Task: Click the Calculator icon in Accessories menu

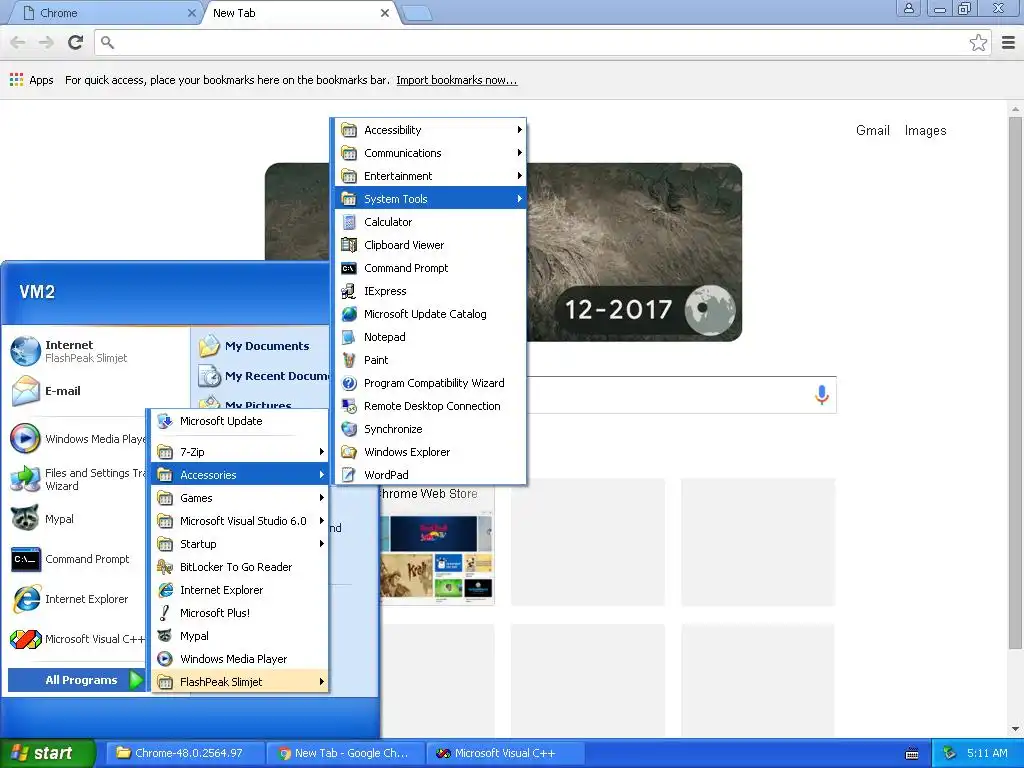Action: [349, 222]
